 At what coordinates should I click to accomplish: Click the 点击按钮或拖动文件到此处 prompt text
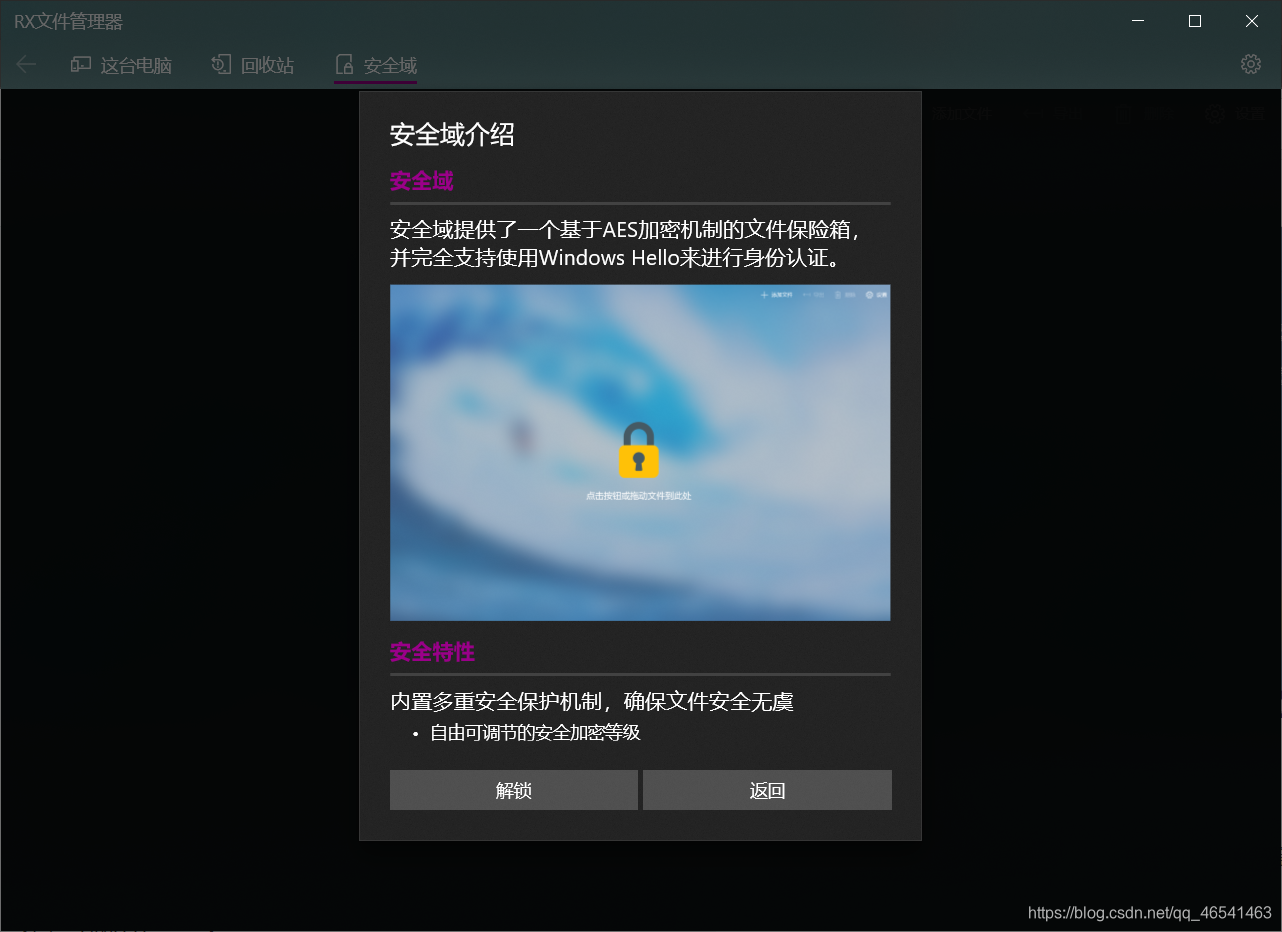[639, 494]
